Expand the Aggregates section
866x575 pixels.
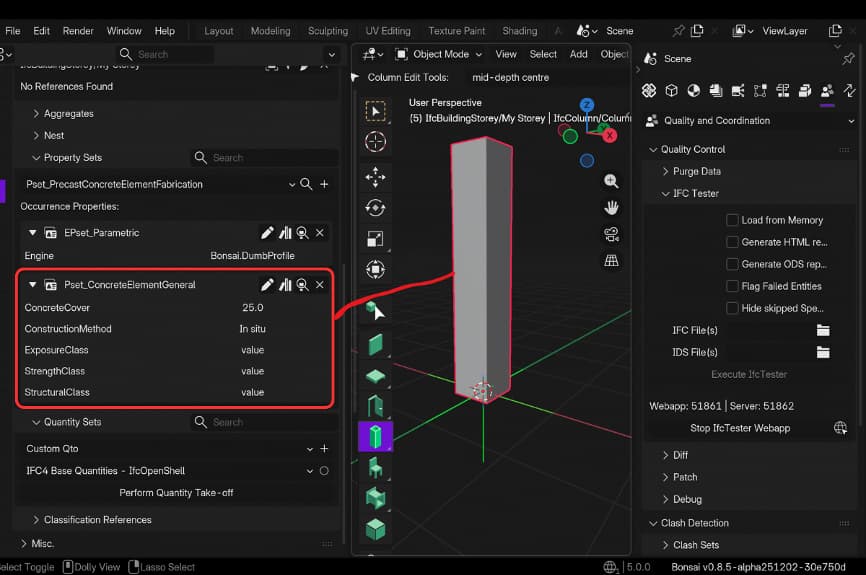68,114
